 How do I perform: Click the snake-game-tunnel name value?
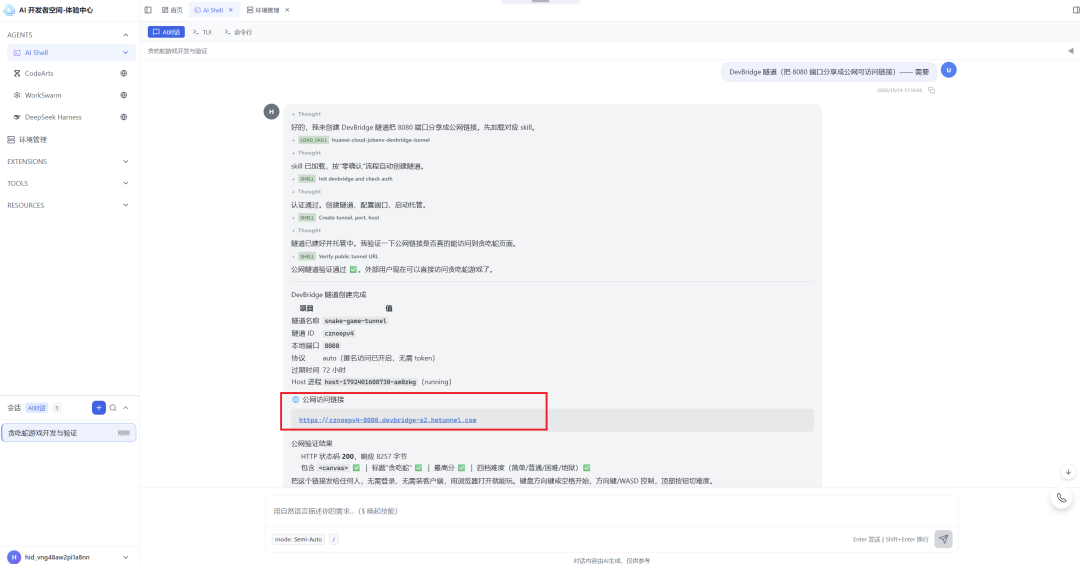[355, 321]
